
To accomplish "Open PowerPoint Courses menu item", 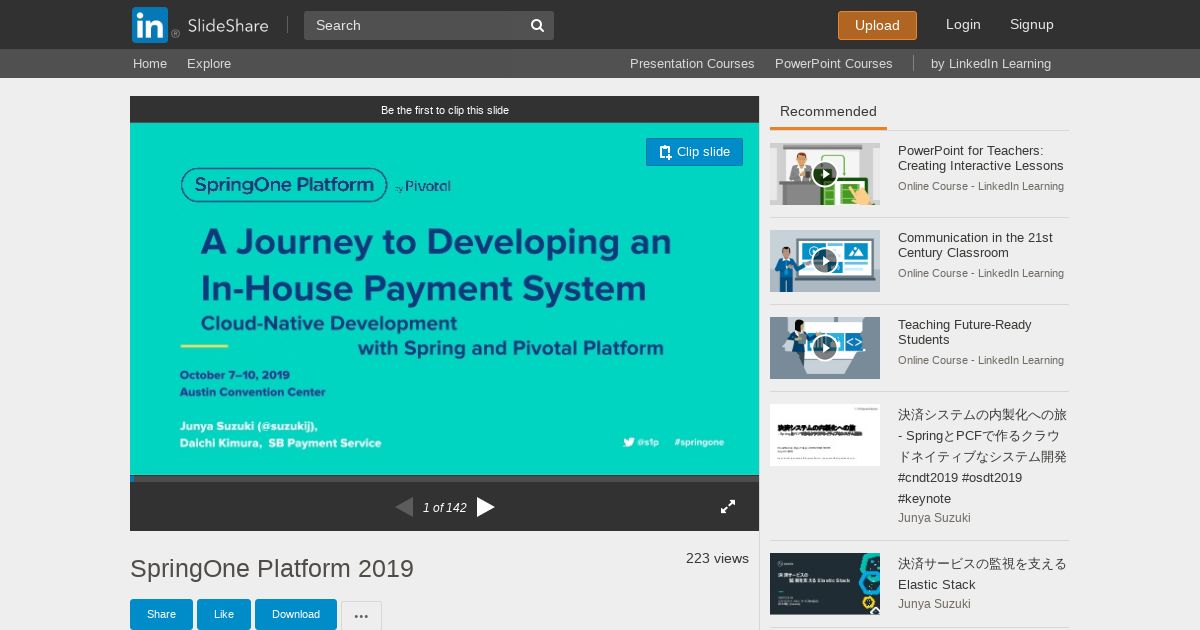I will [x=833, y=63].
